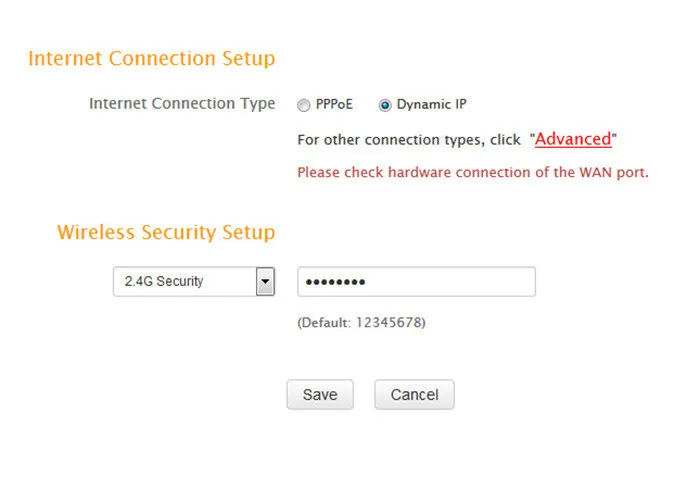Open the 2.4G Security combo box
The height and width of the screenshot is (500, 700).
click(x=194, y=282)
